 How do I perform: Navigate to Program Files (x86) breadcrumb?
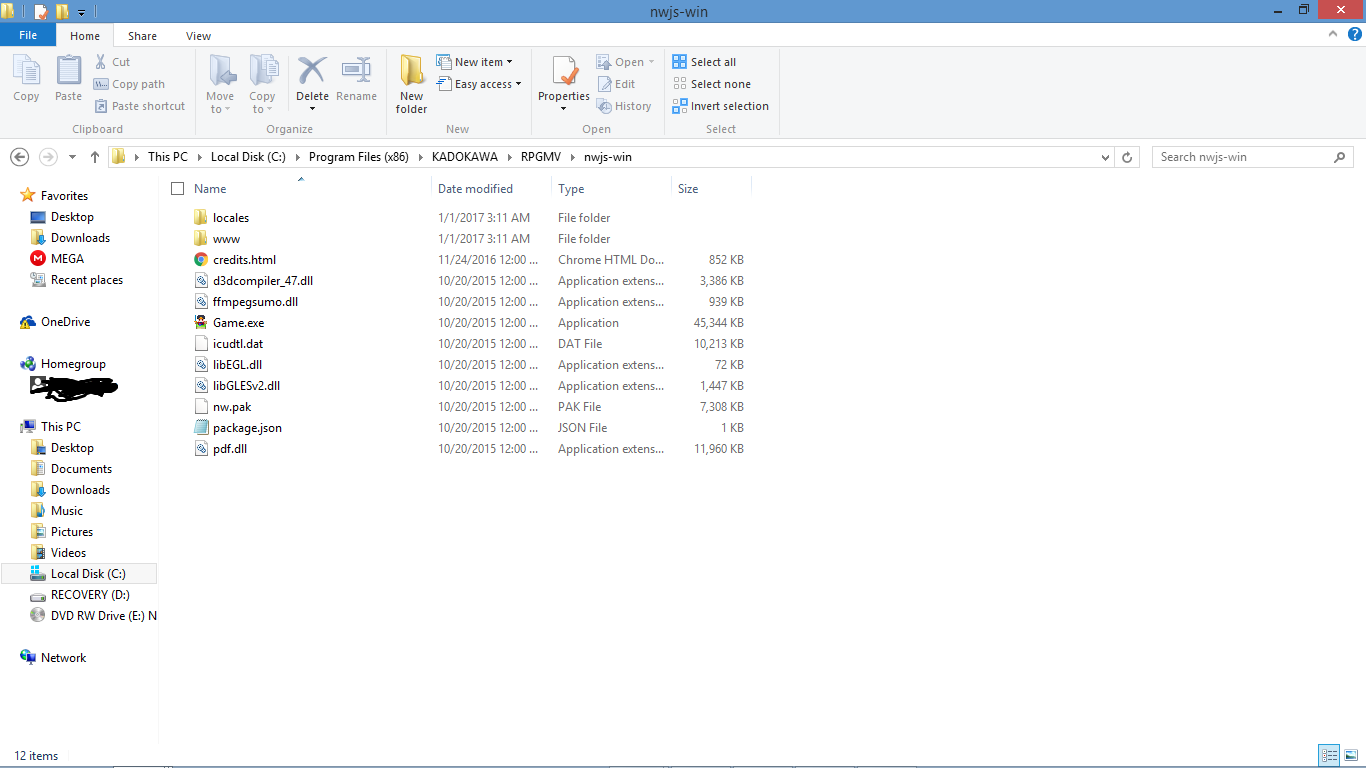click(x=358, y=157)
